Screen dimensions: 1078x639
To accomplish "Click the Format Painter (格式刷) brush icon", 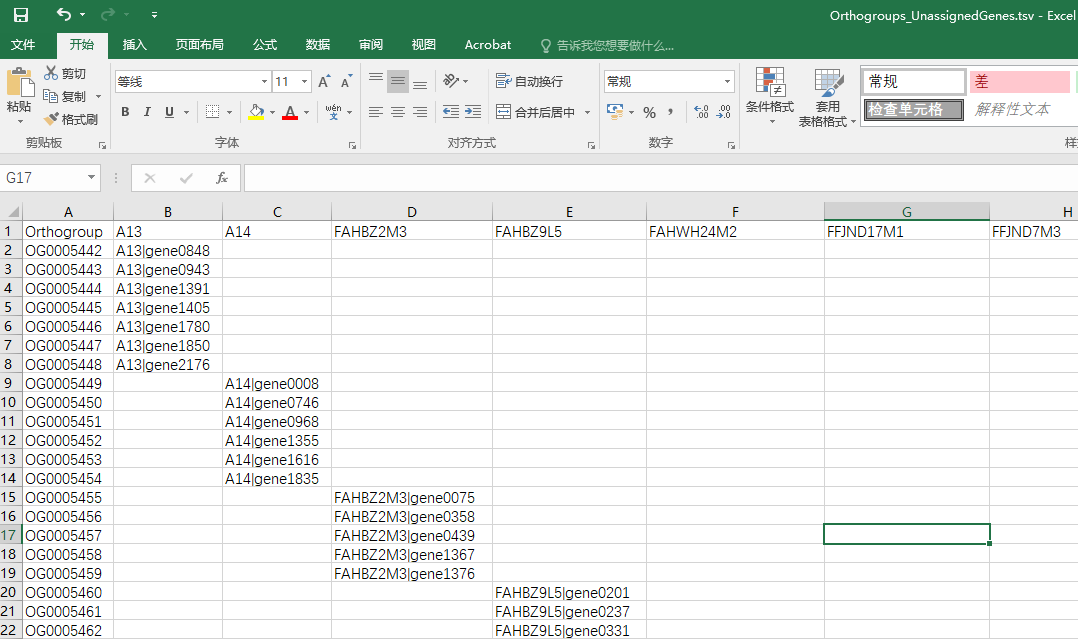I will pos(52,119).
